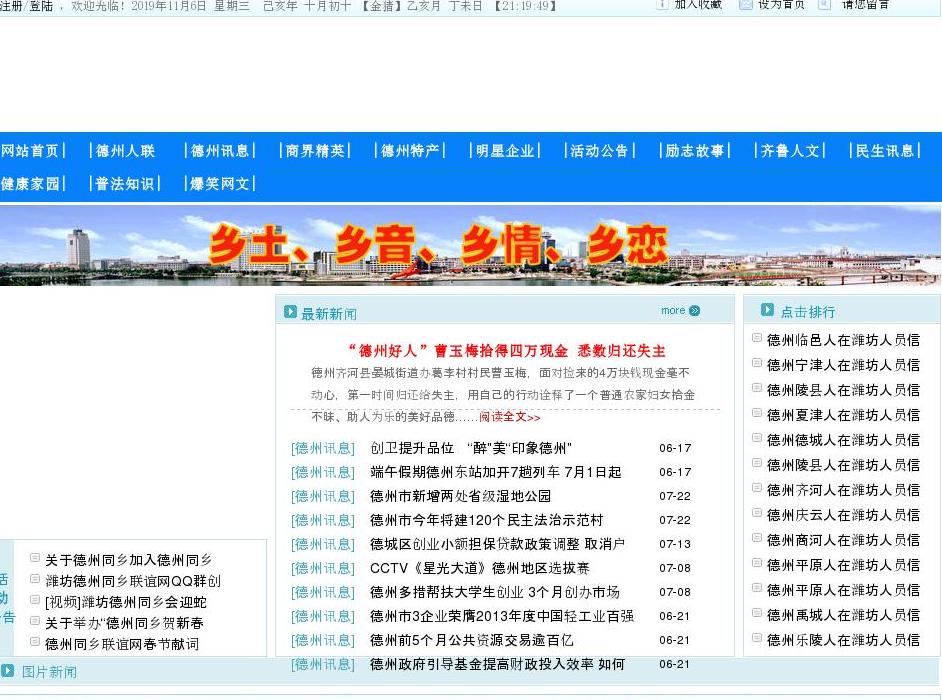Image resolution: width=942 pixels, height=700 pixels.
Task: Click the 加入收藏 link
Action: (697, 5)
